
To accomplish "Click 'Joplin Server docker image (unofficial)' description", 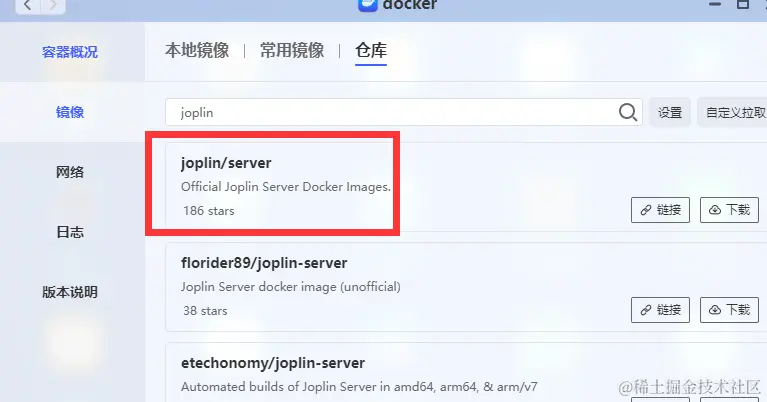I will [291, 287].
